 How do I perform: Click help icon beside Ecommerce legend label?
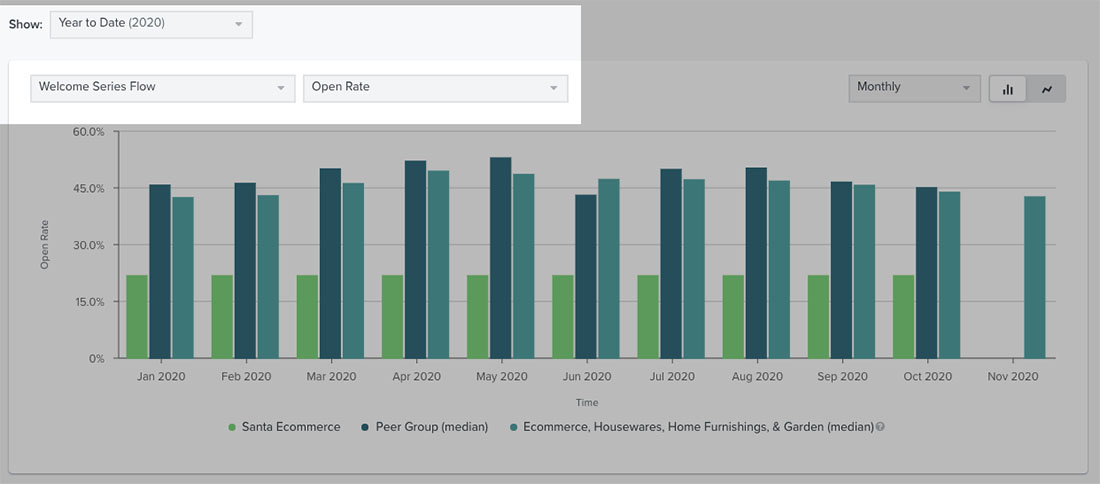[881, 427]
